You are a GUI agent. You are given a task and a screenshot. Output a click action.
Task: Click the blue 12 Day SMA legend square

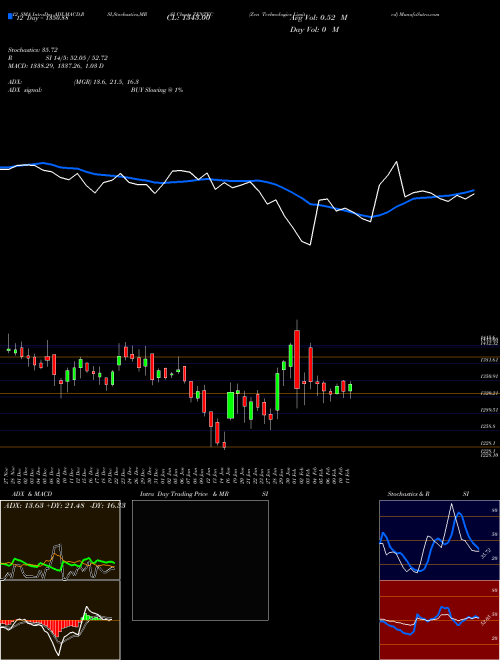(10, 17)
